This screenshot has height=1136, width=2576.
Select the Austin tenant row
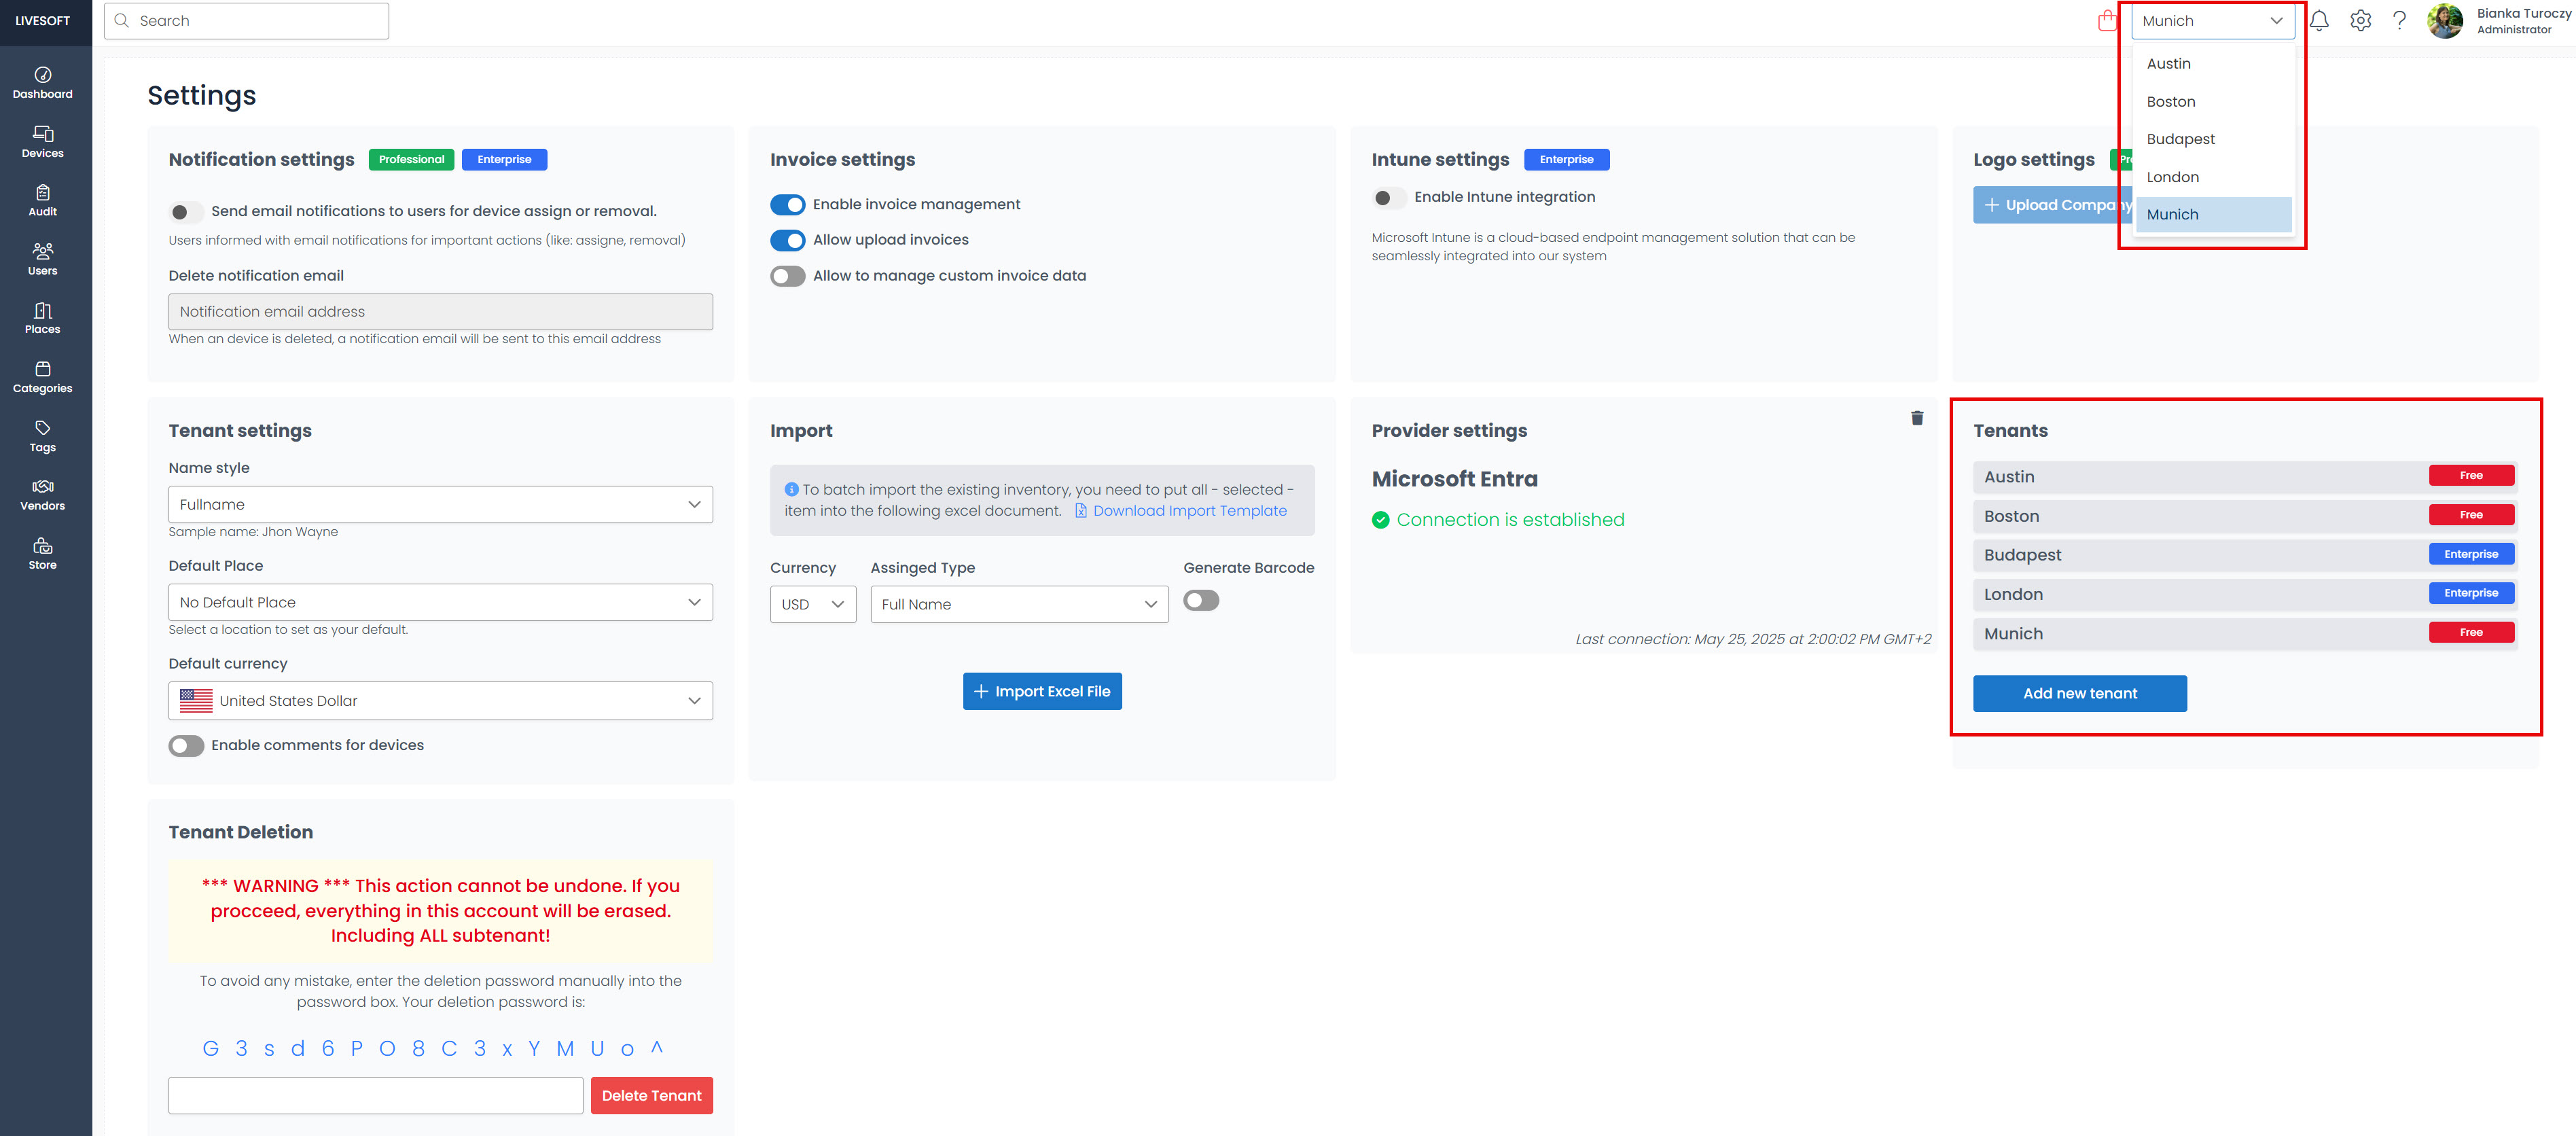pos(2244,477)
